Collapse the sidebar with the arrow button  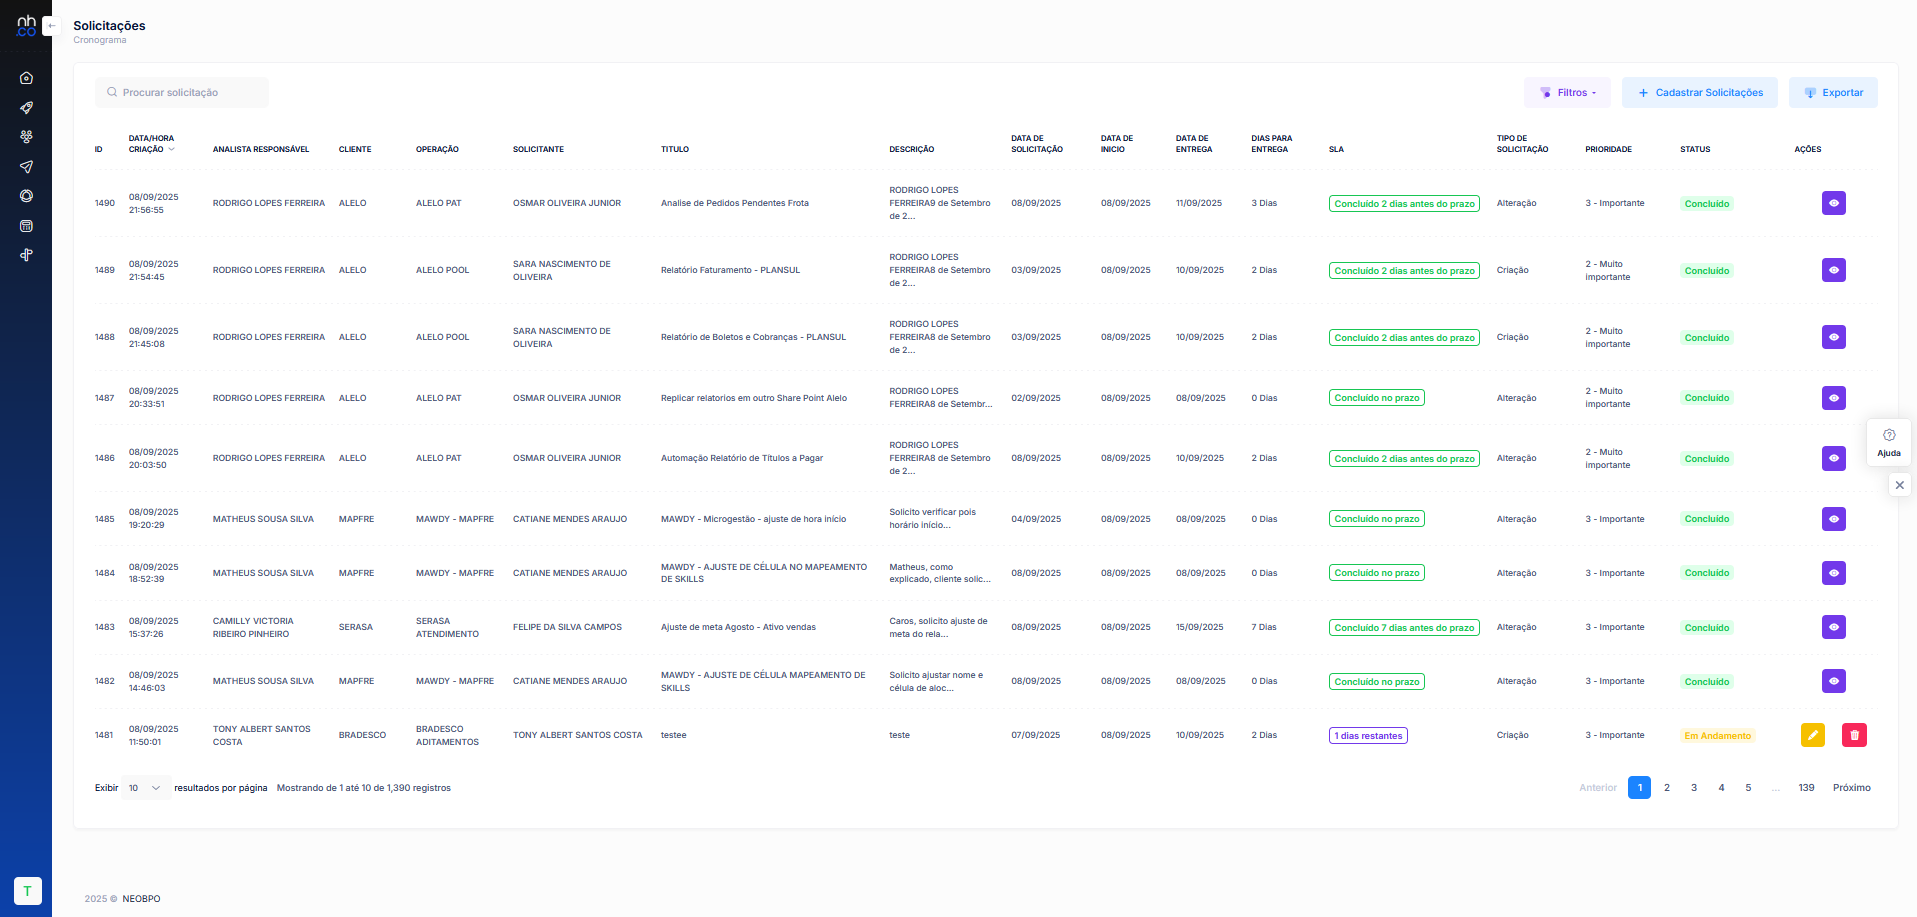[51, 26]
